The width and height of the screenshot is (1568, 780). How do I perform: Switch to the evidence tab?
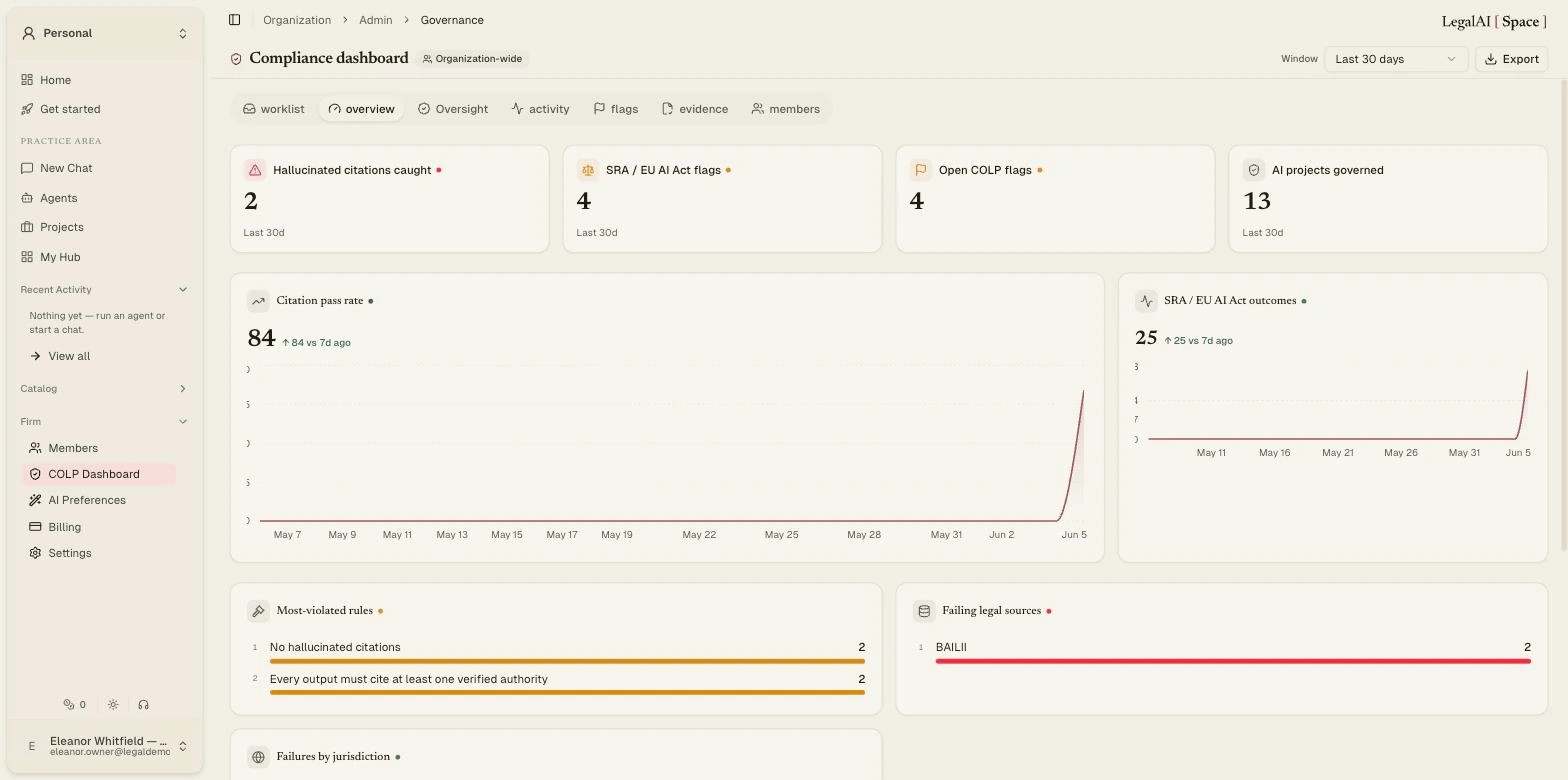point(694,109)
